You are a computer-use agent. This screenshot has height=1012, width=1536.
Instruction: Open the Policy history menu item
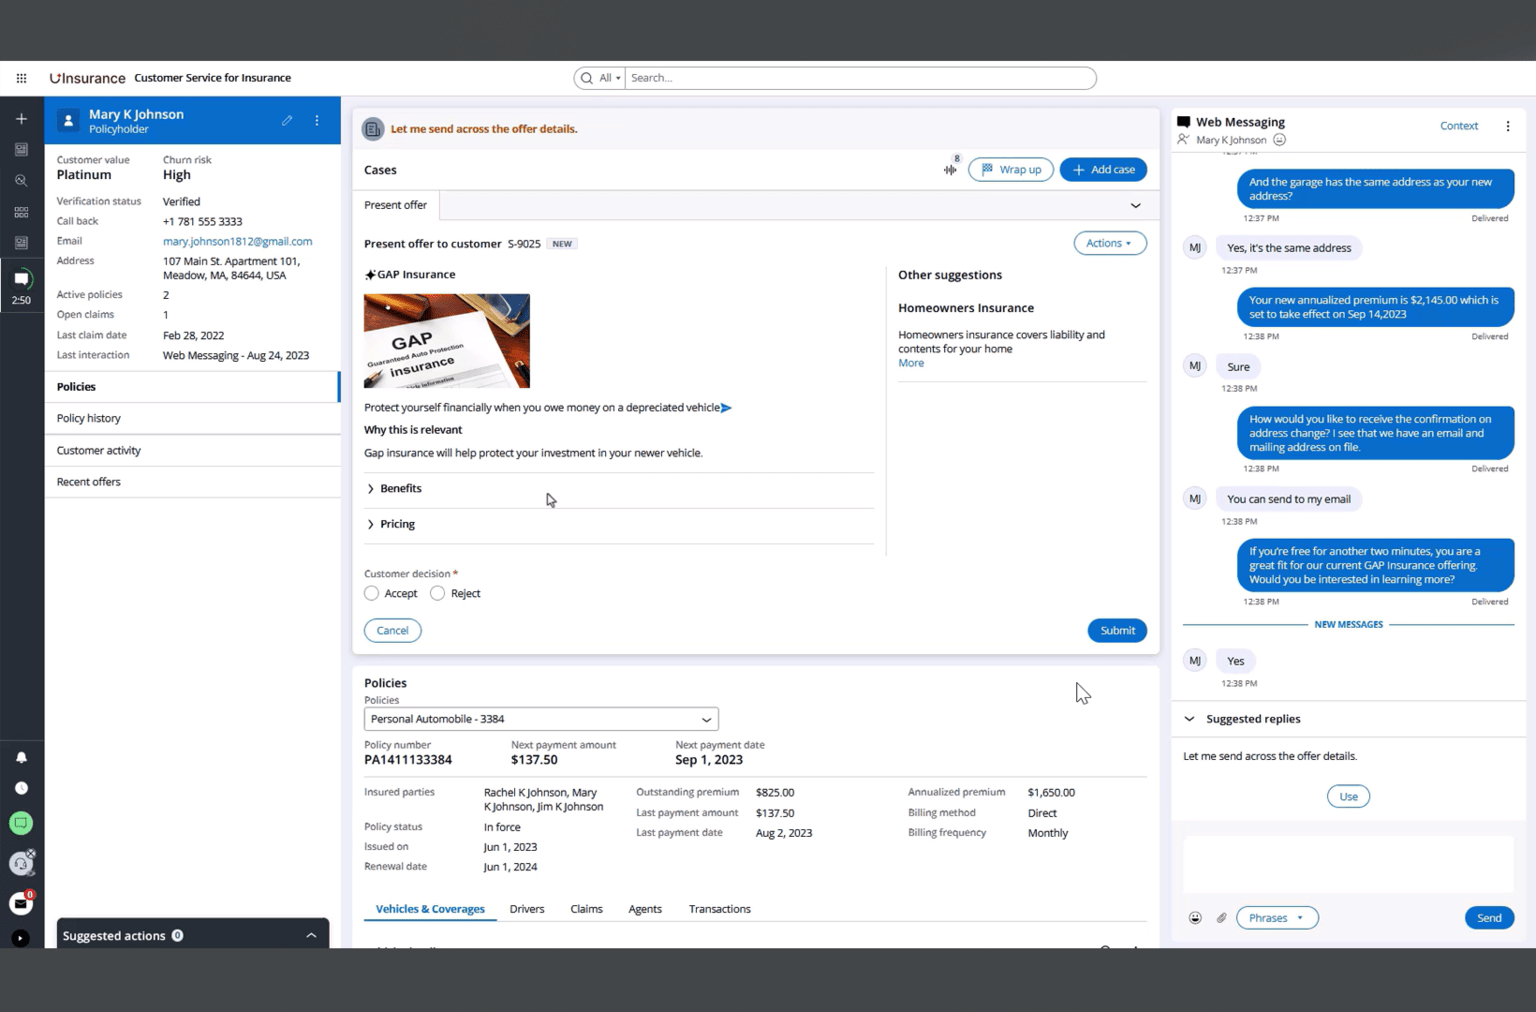point(89,418)
